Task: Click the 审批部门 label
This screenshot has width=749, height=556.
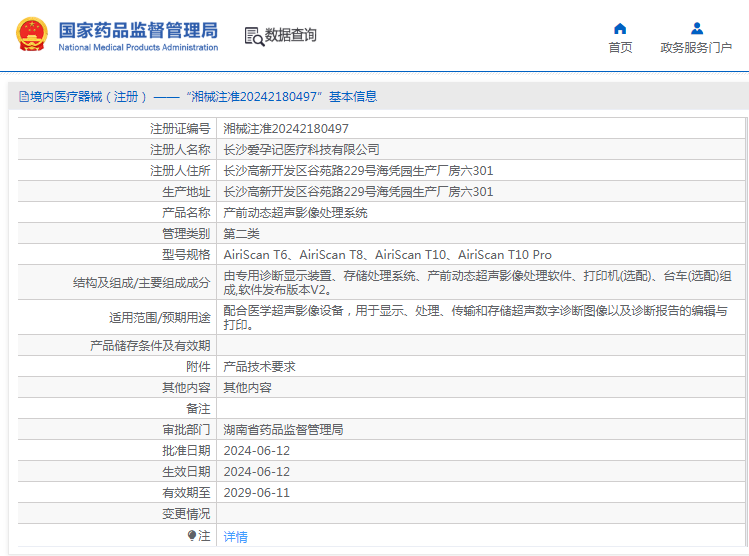Action: click(186, 430)
